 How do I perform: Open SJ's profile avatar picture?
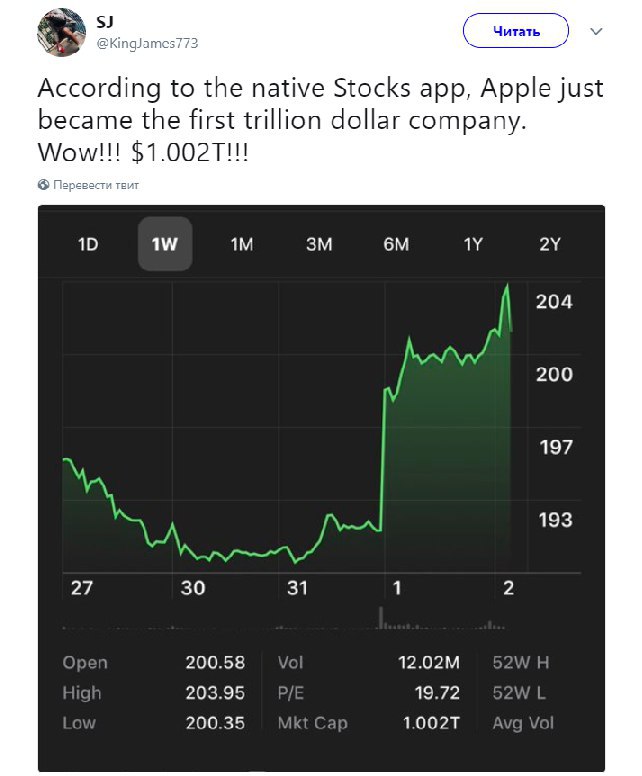(62, 33)
